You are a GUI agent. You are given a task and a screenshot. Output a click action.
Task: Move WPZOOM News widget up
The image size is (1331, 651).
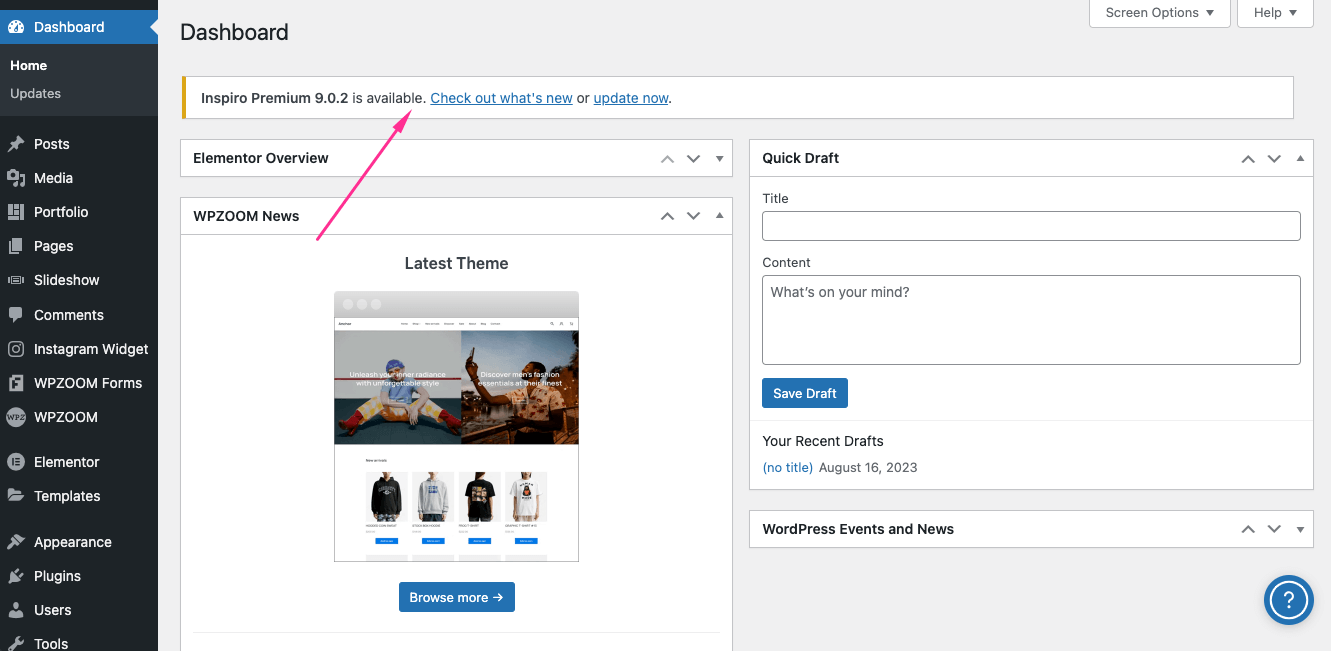click(667, 216)
